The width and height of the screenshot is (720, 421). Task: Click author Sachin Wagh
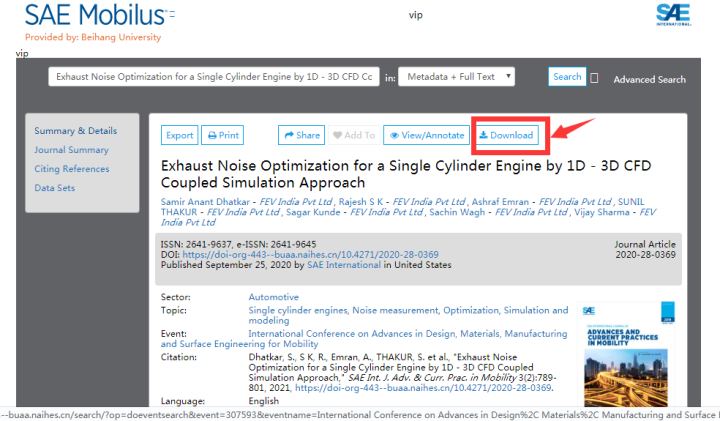pyautogui.click(x=457, y=212)
